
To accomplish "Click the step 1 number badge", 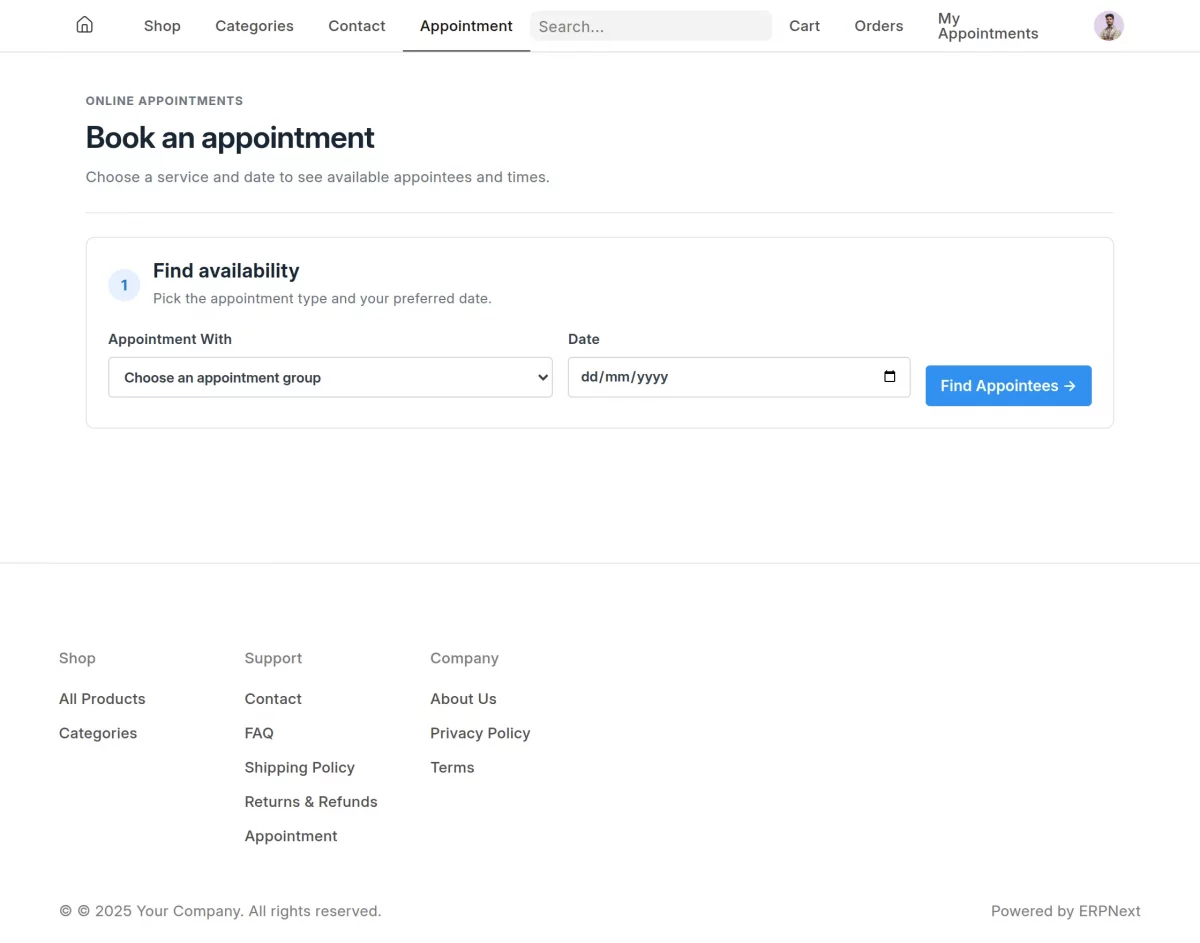I will 124,285.
